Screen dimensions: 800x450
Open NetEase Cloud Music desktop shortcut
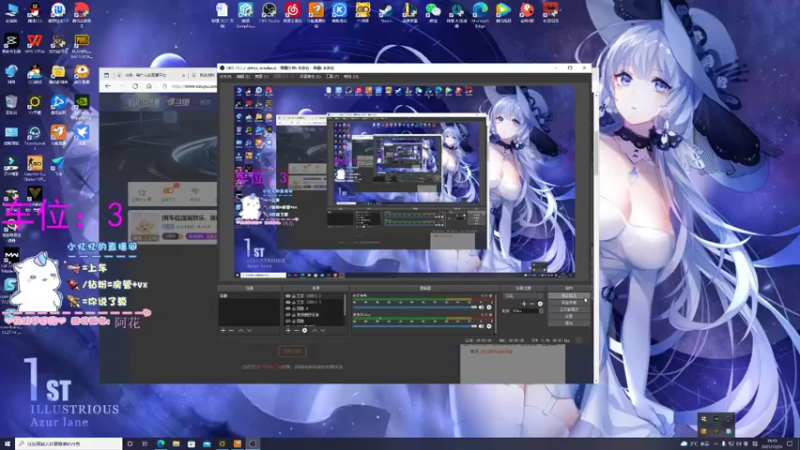click(x=292, y=13)
